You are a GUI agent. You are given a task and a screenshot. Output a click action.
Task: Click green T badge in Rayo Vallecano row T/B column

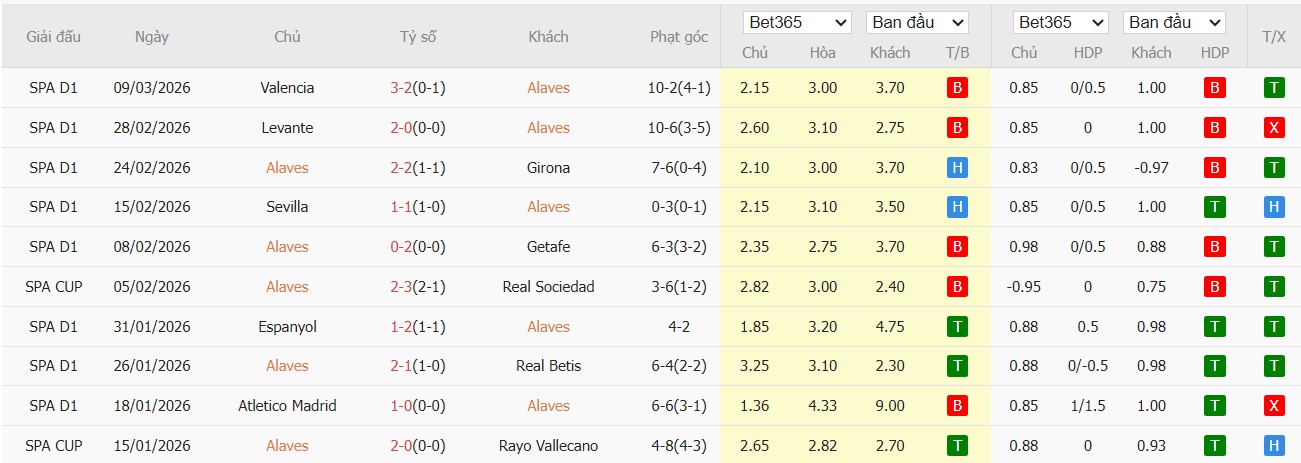click(957, 446)
